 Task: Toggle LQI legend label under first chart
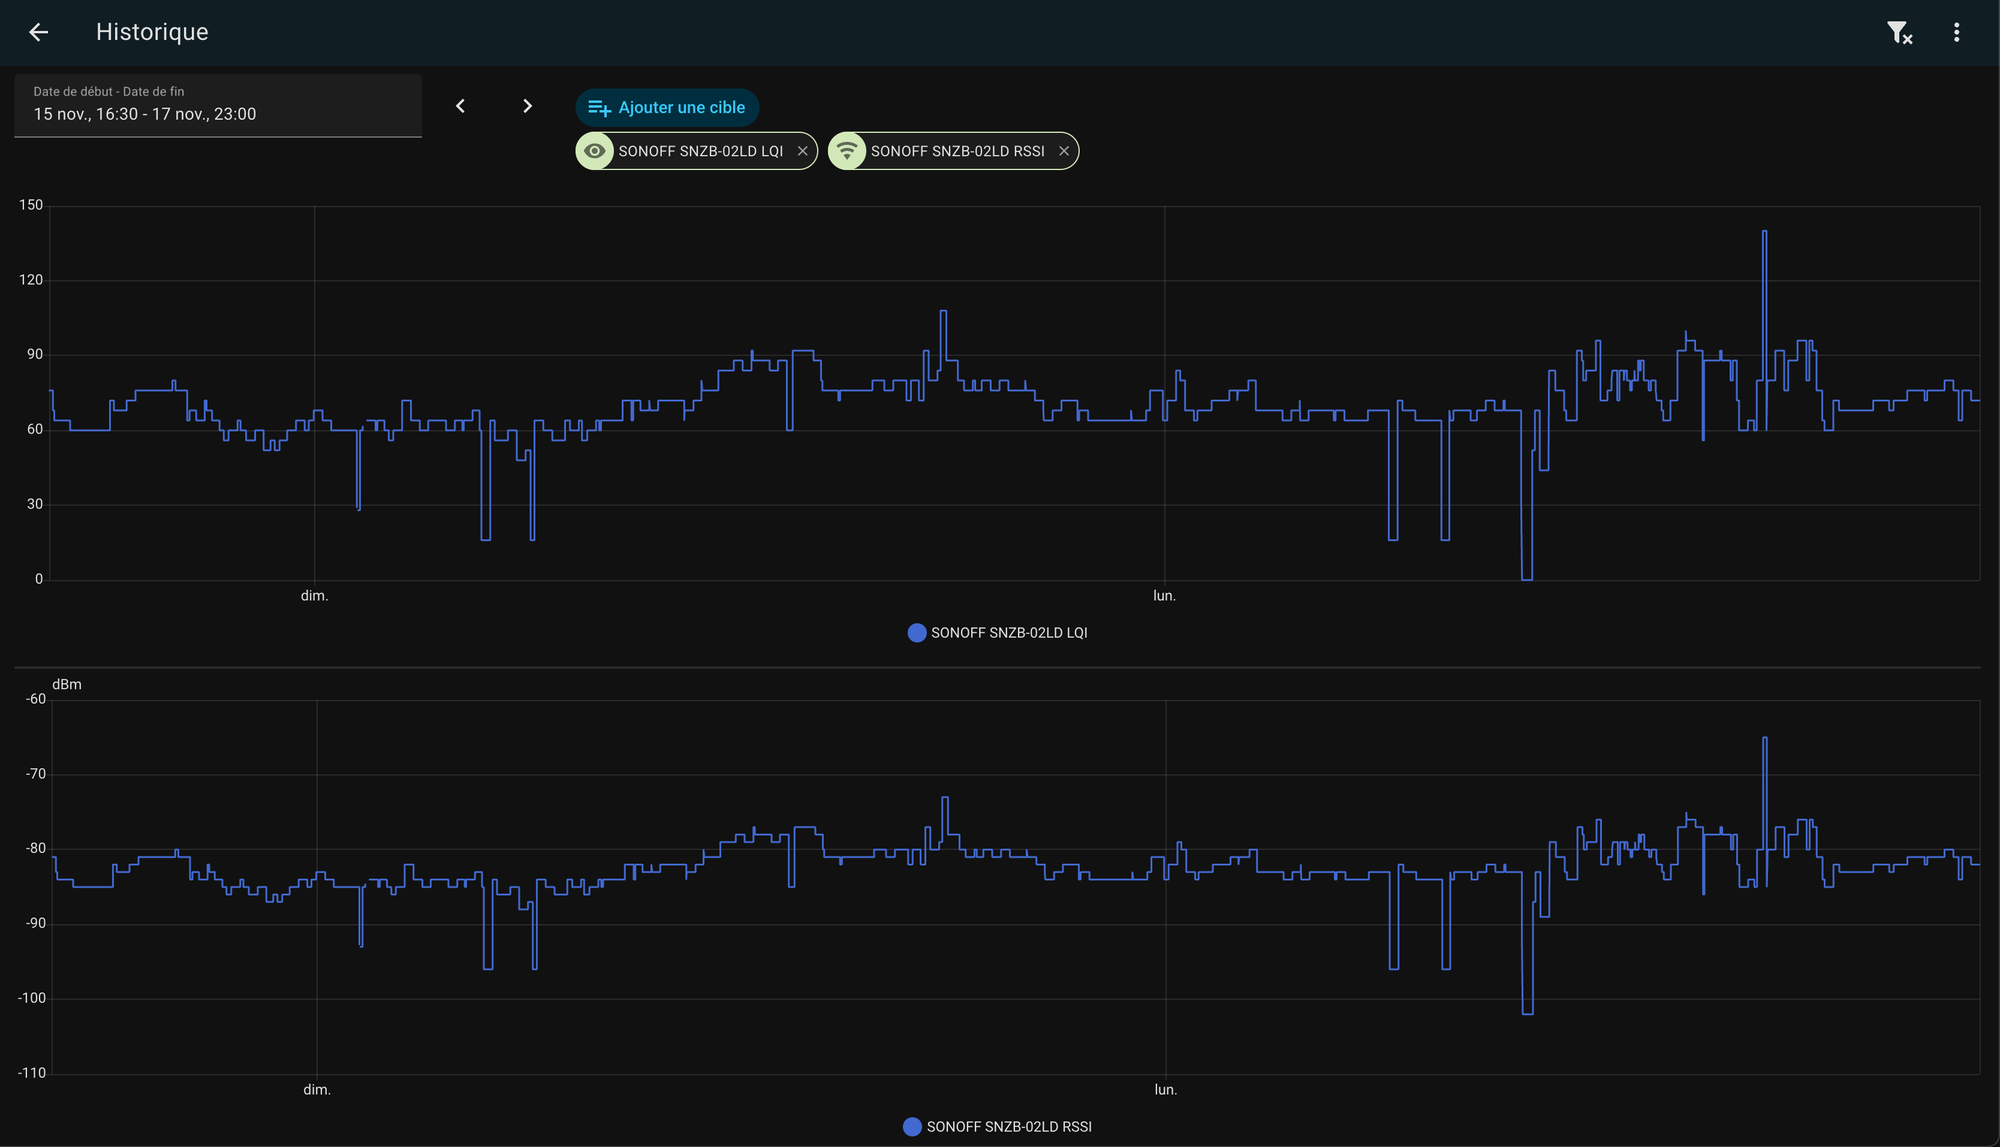pos(1008,633)
